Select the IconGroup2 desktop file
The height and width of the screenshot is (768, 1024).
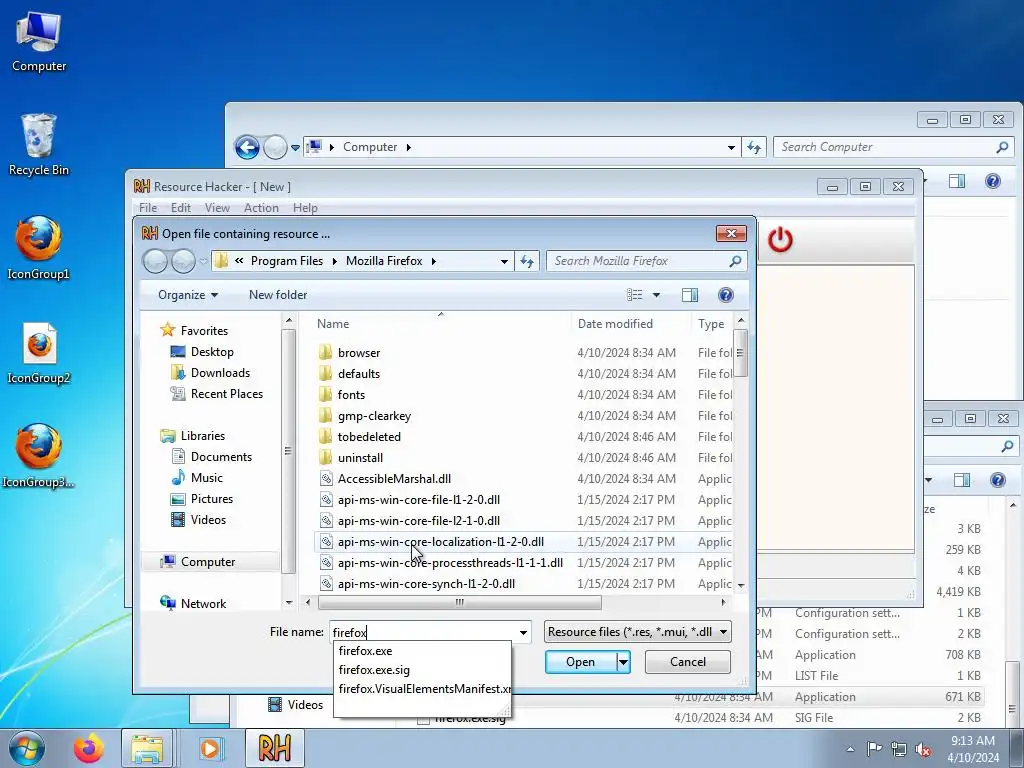pyautogui.click(x=39, y=353)
